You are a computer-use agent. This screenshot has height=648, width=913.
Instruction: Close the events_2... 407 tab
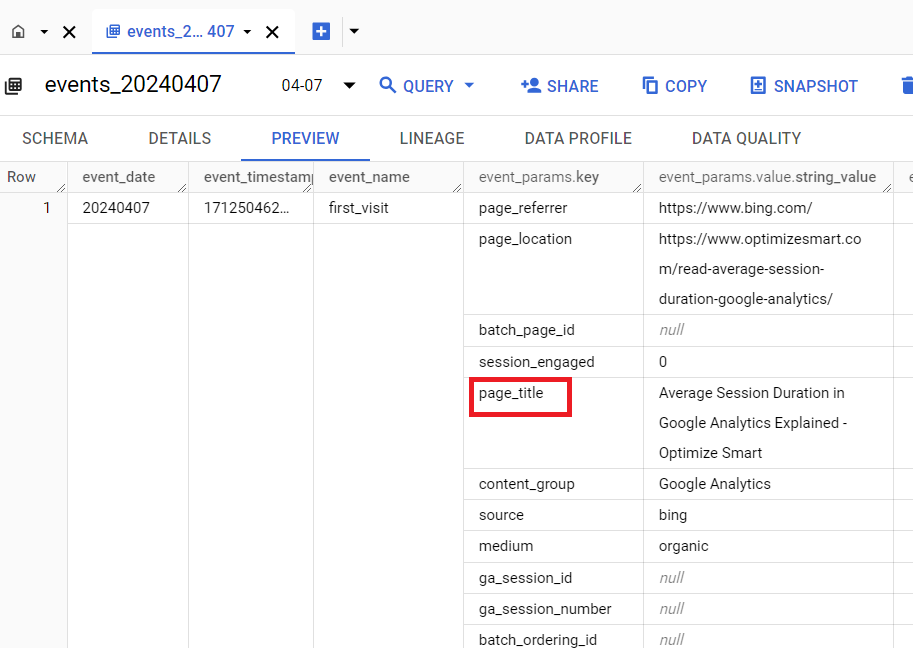pos(272,32)
